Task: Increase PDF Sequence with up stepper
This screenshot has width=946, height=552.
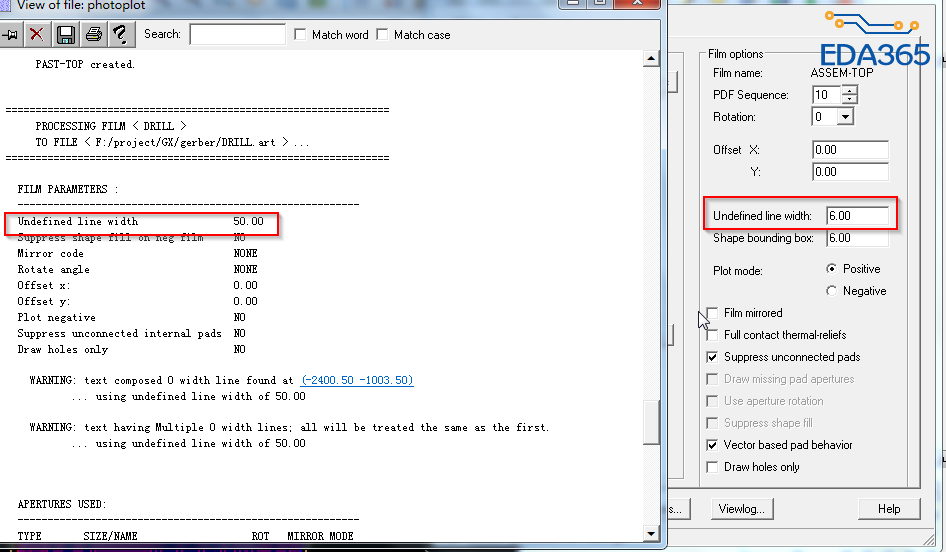Action: 849,90
